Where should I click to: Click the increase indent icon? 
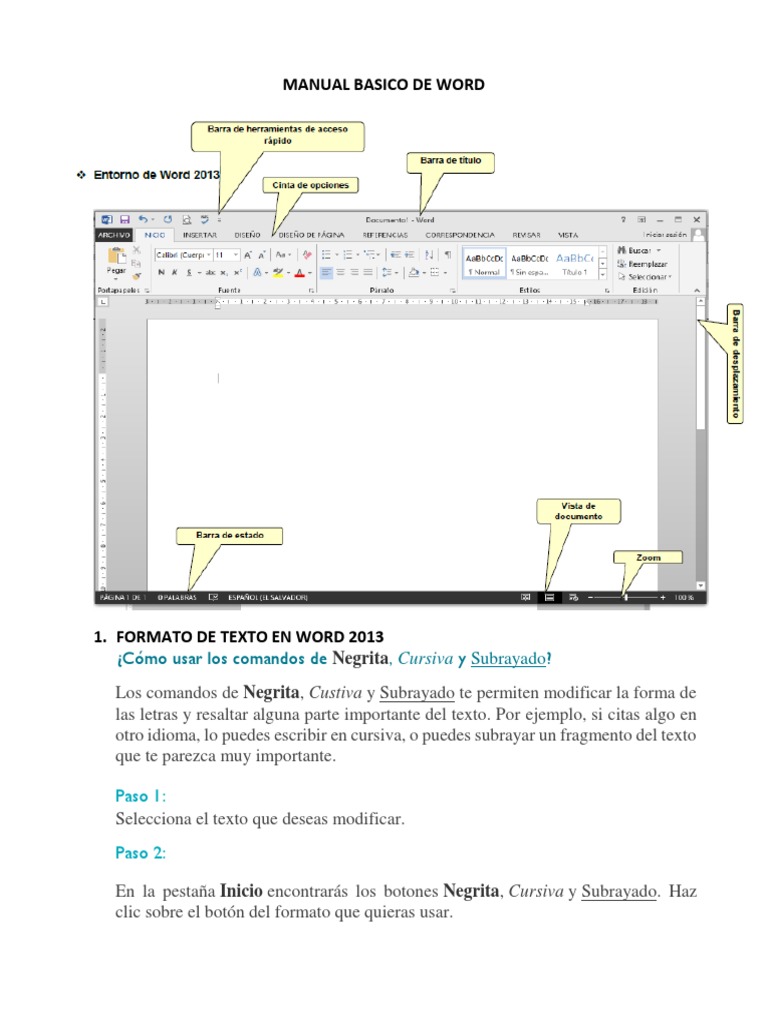409,255
